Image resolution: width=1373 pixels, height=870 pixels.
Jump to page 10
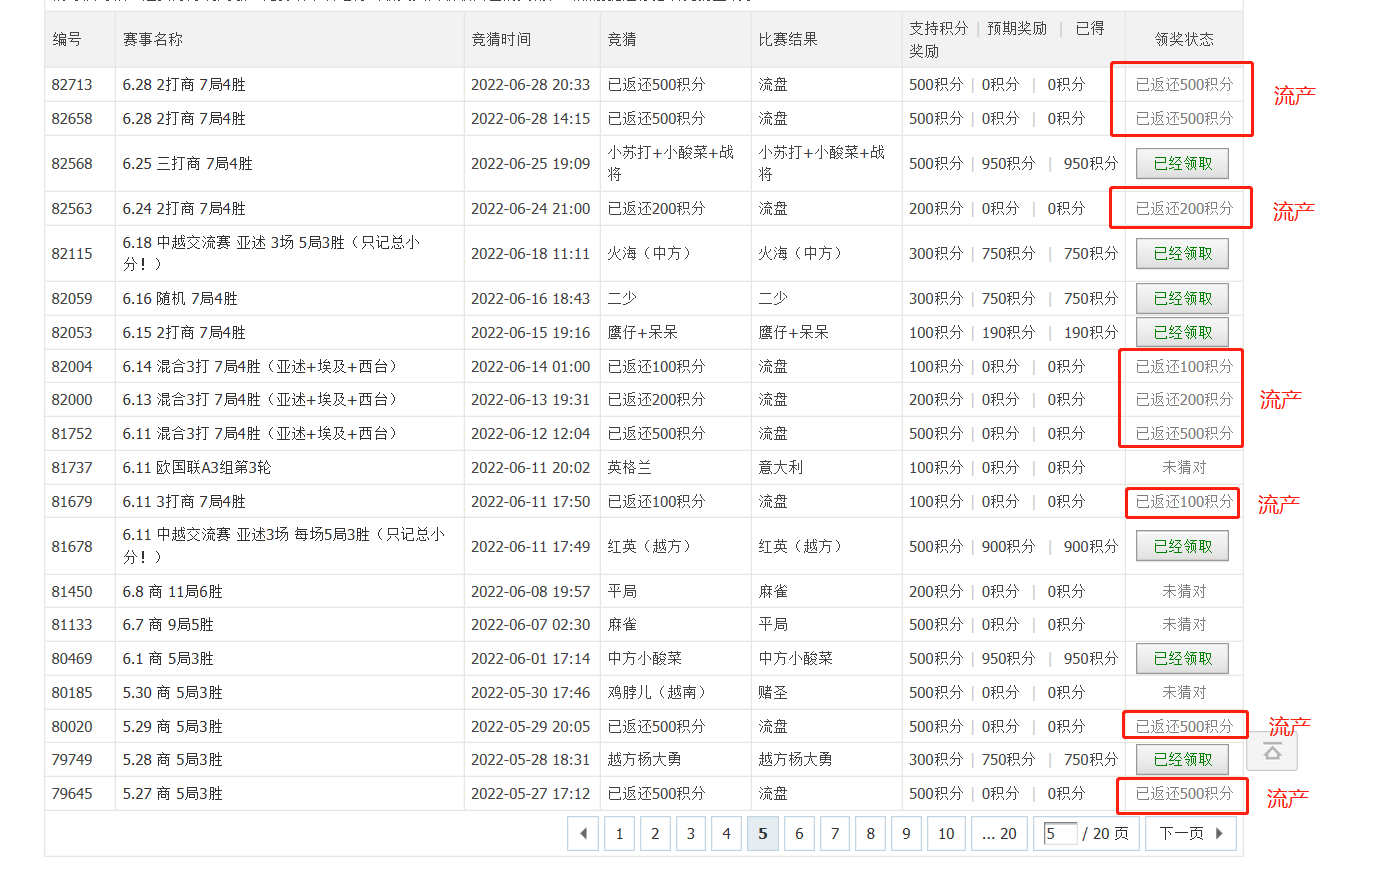[x=946, y=833]
